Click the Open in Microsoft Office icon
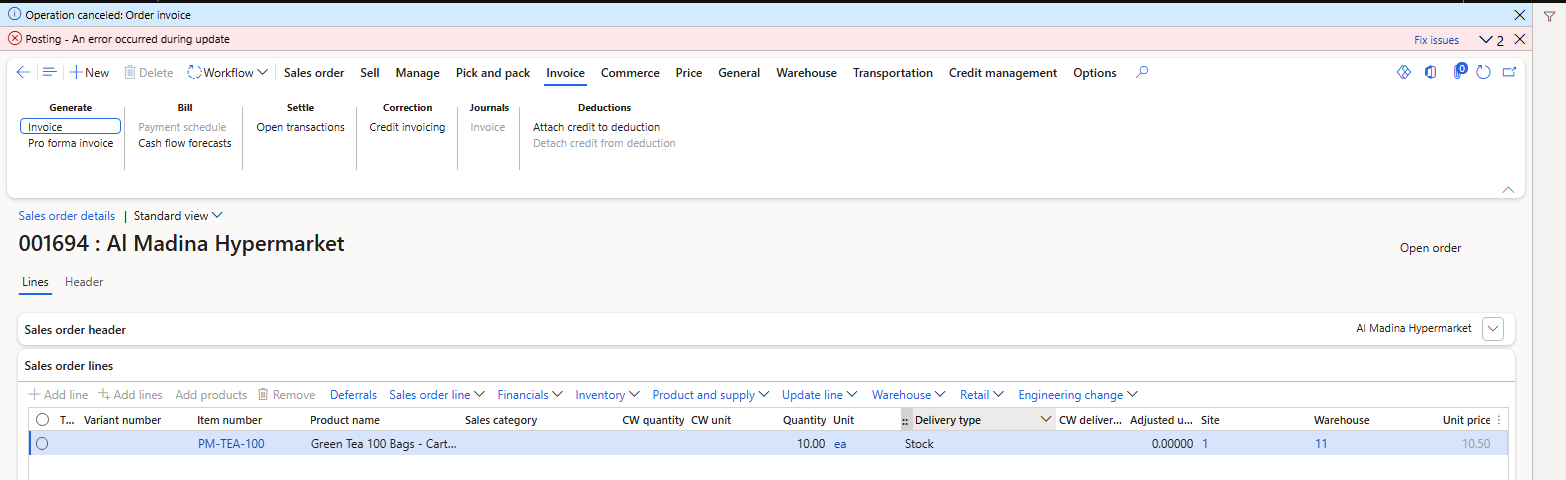Viewport: 1566px width, 480px height. click(x=1431, y=72)
